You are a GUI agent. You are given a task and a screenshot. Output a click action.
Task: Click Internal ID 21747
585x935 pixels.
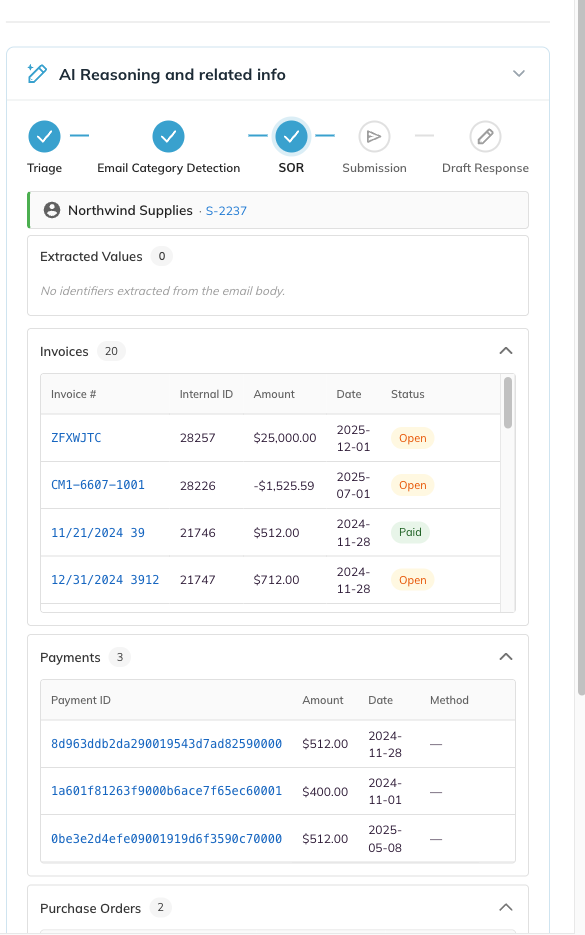point(197,580)
